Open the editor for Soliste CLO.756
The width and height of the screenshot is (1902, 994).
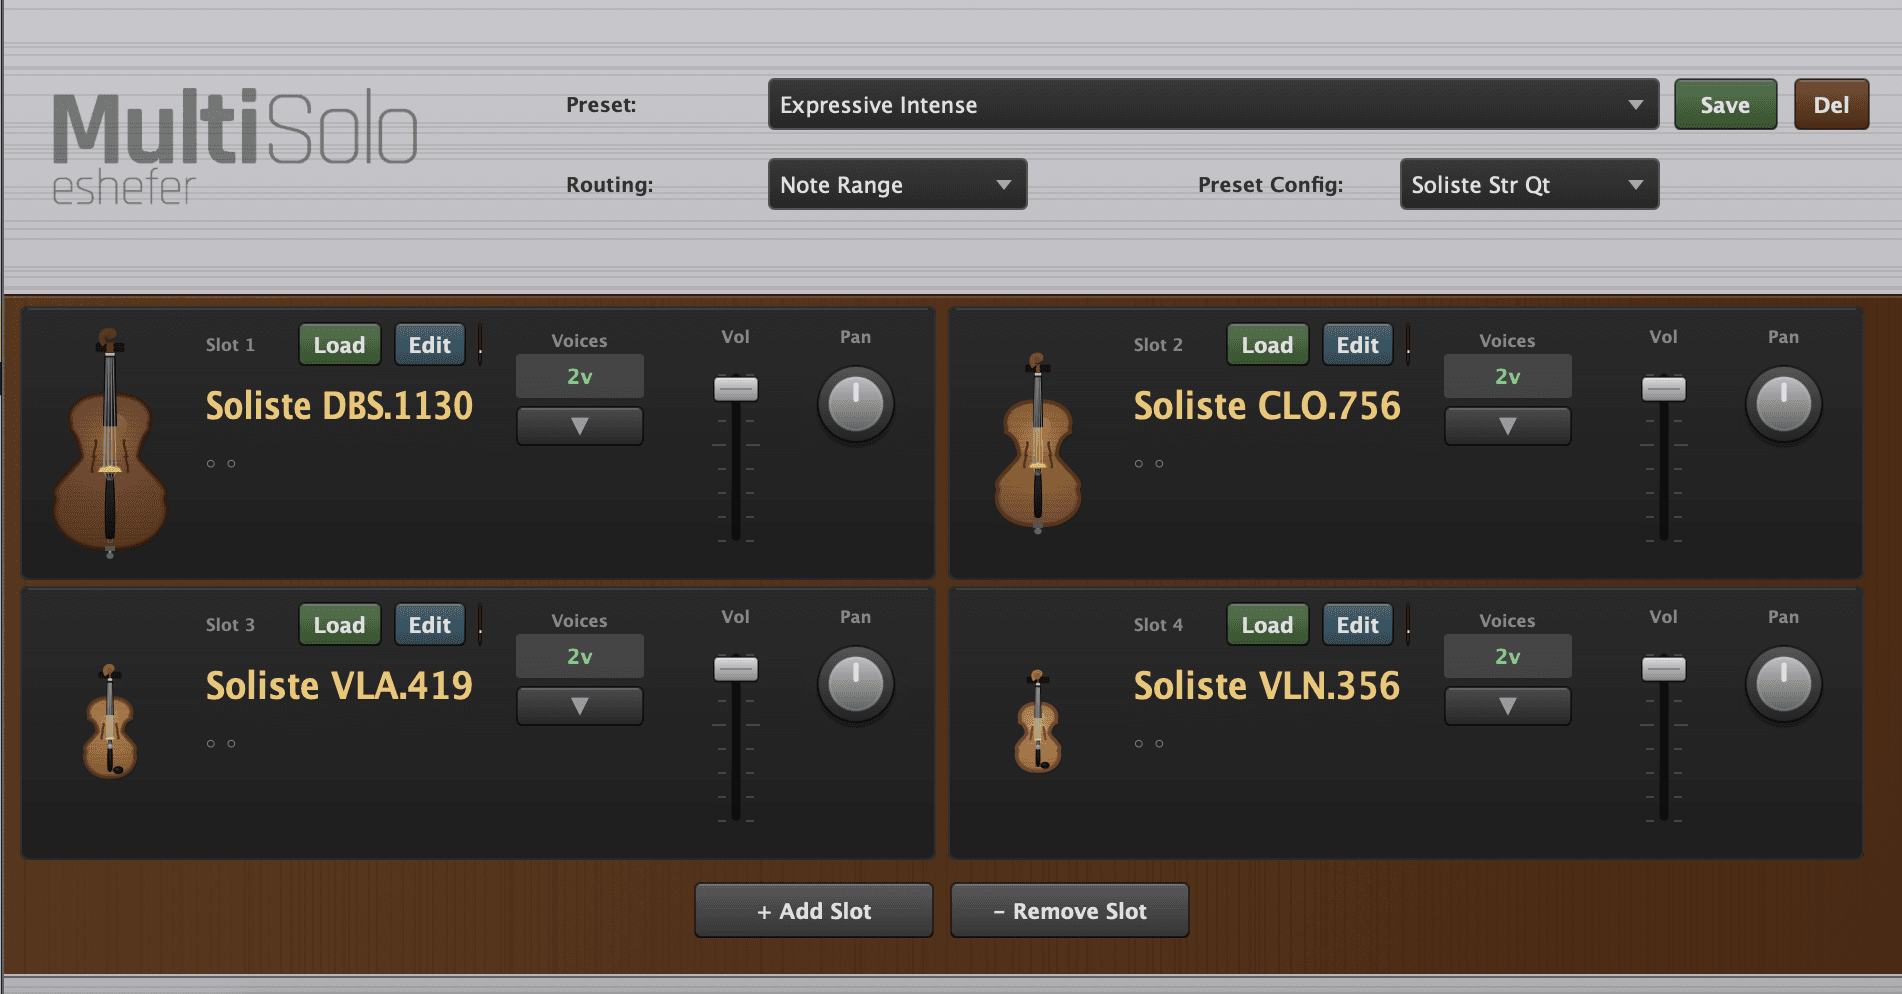(1357, 344)
